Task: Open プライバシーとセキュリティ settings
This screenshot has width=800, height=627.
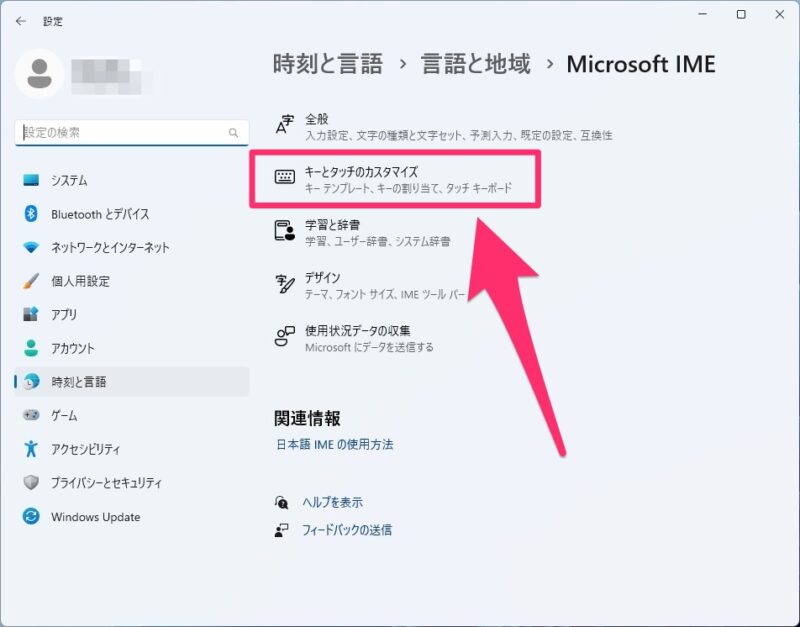Action: click(x=132, y=483)
